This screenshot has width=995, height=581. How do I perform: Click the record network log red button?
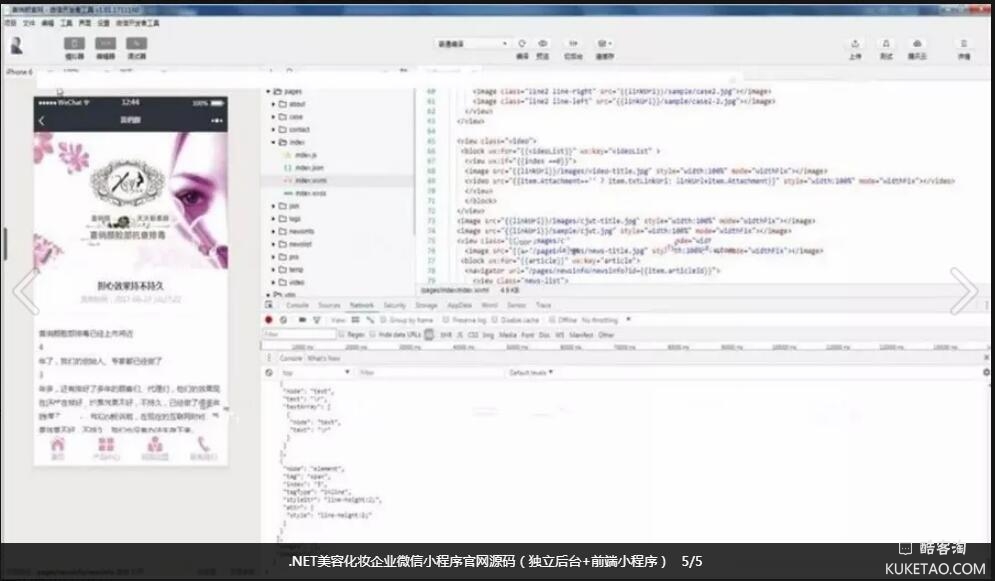[x=269, y=320]
